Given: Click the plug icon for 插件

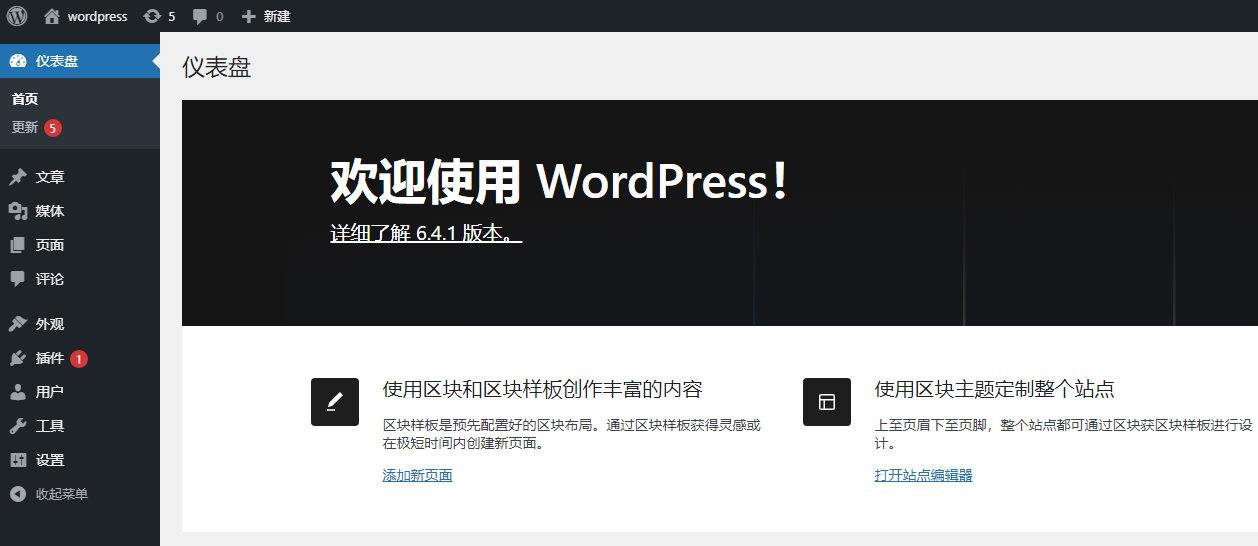Looking at the screenshot, I should click(18, 358).
